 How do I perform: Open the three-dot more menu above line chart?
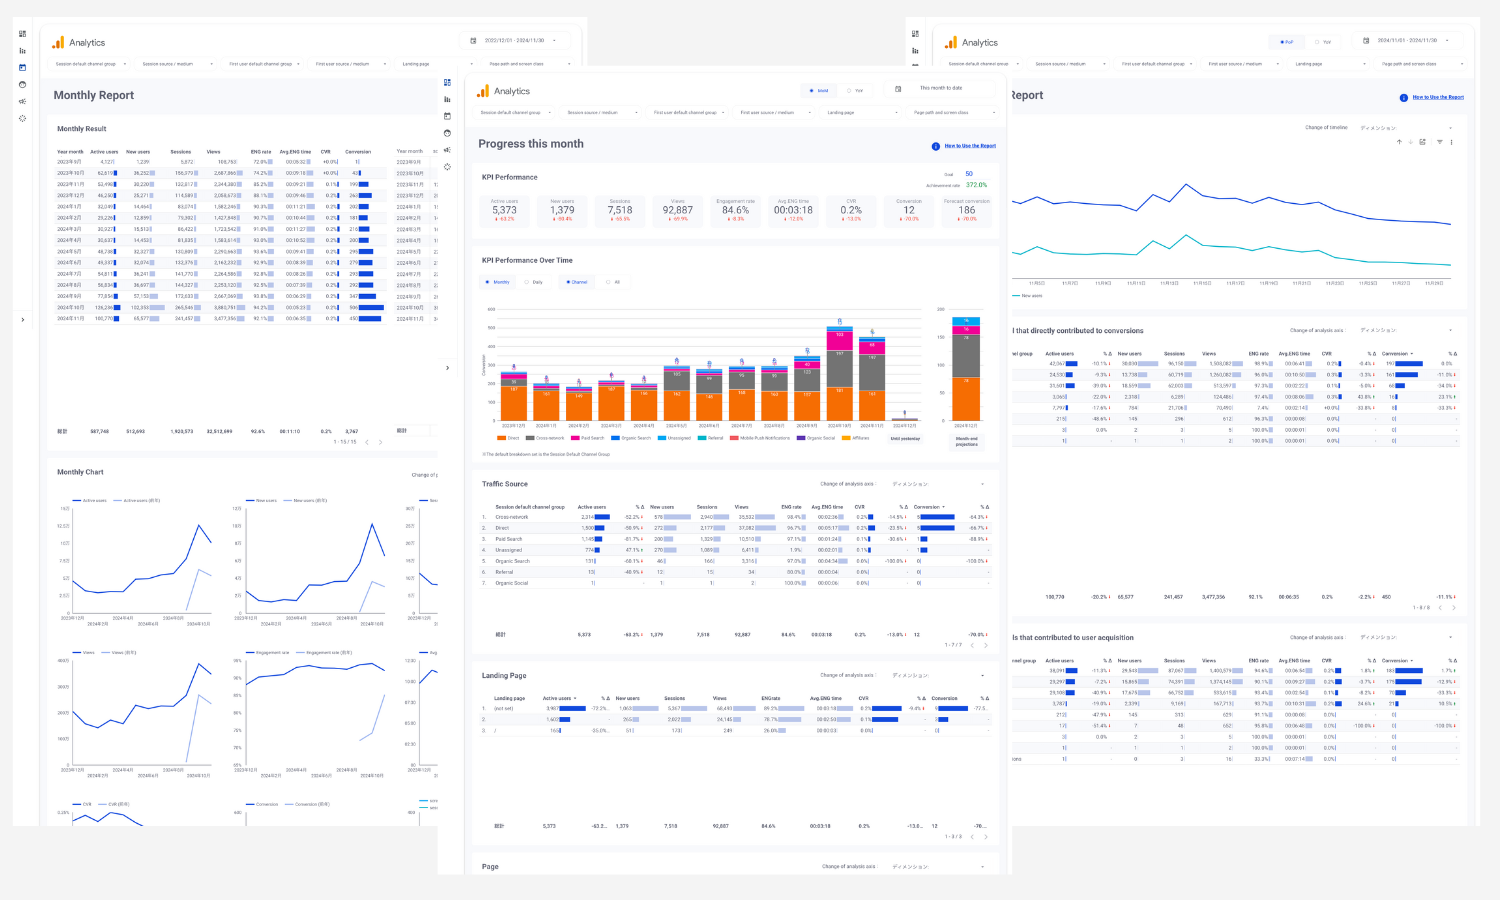click(x=1451, y=142)
